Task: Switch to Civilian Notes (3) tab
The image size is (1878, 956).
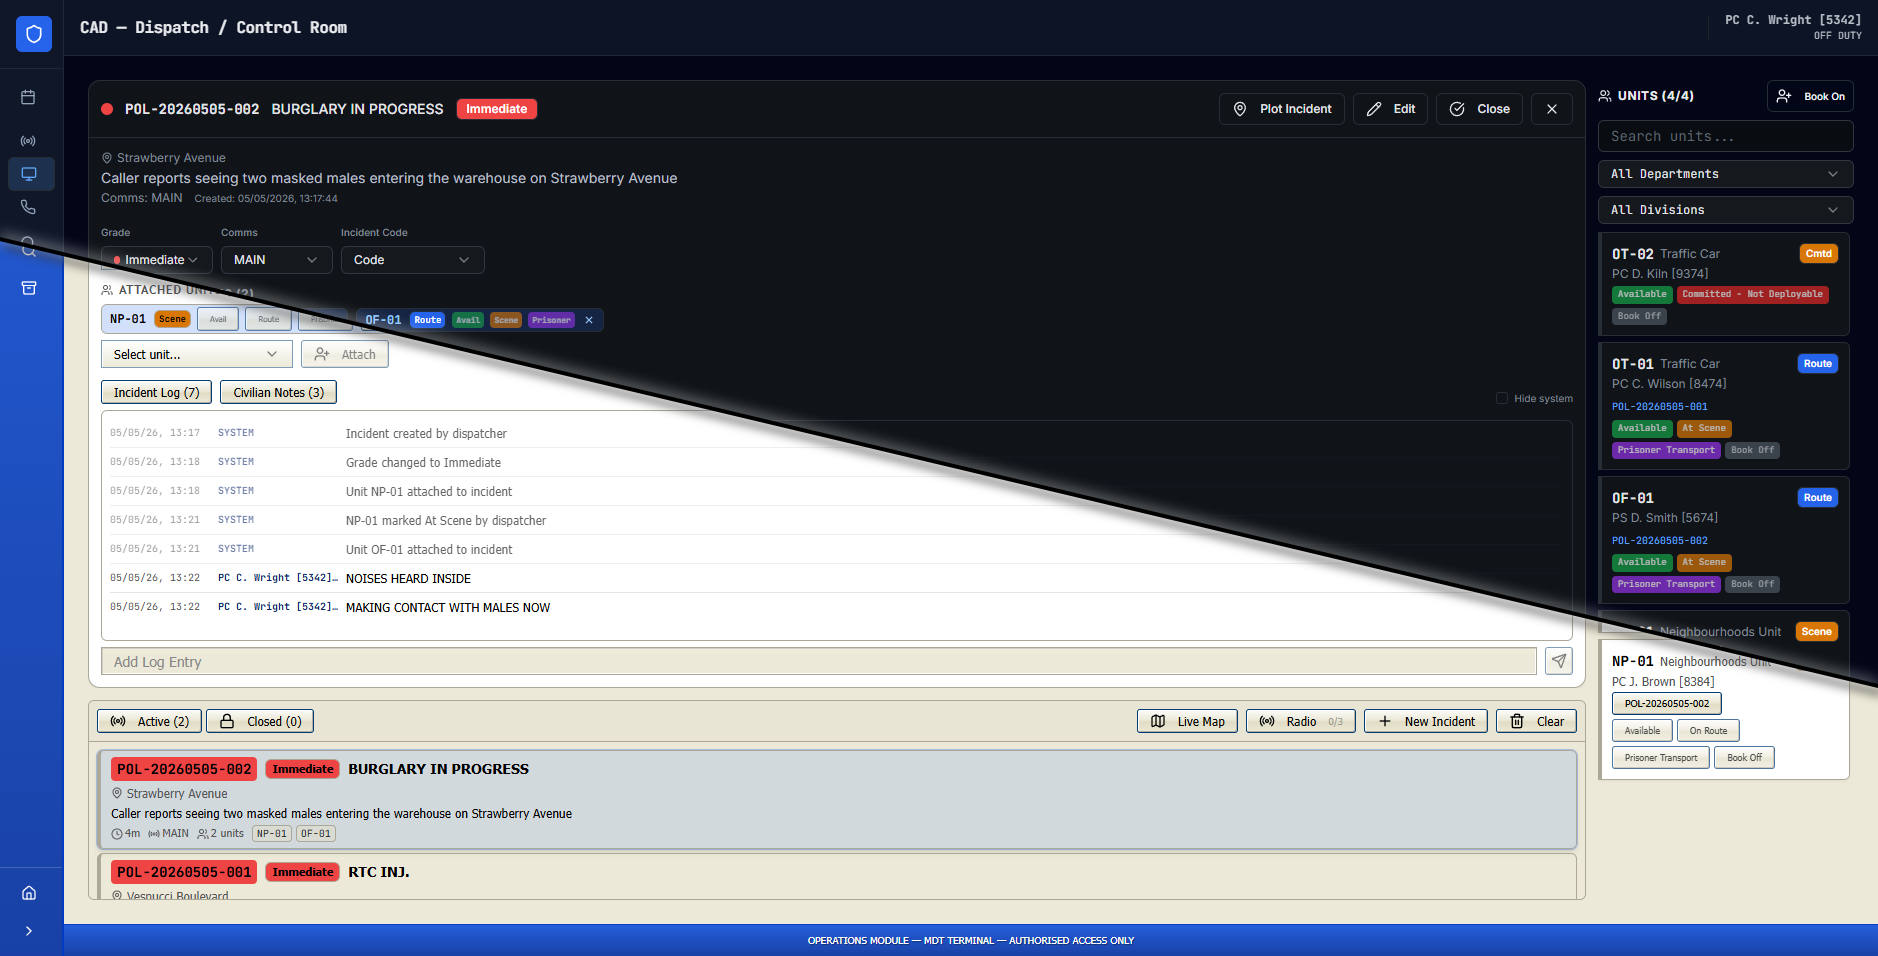Action: pos(278,392)
